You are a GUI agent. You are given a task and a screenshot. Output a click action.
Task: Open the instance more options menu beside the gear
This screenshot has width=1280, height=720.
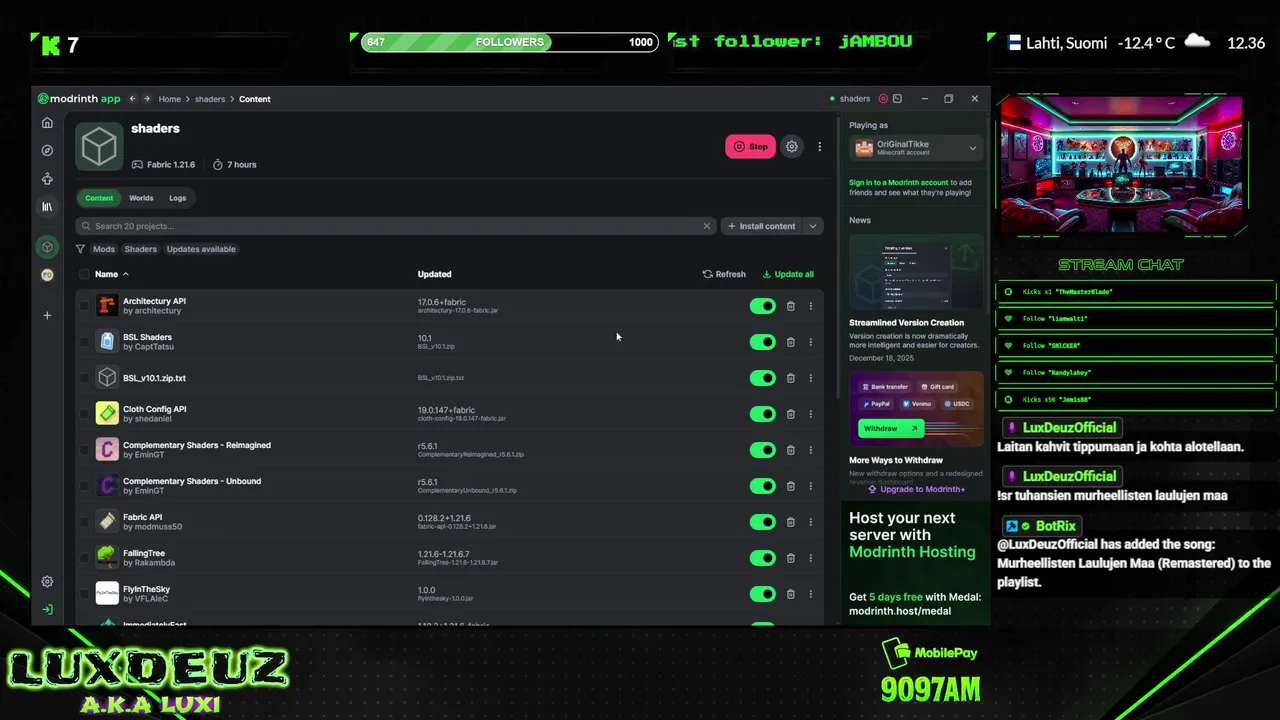[820, 146]
